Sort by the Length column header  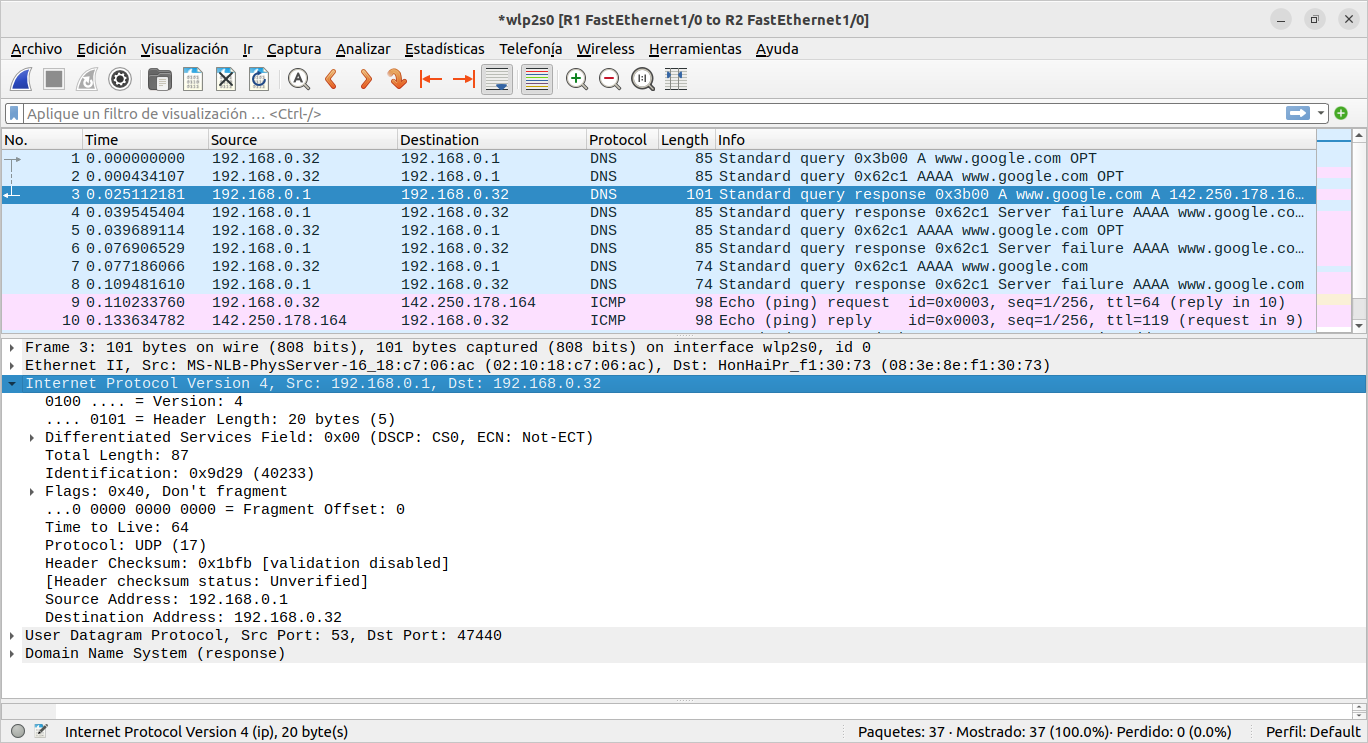(685, 140)
